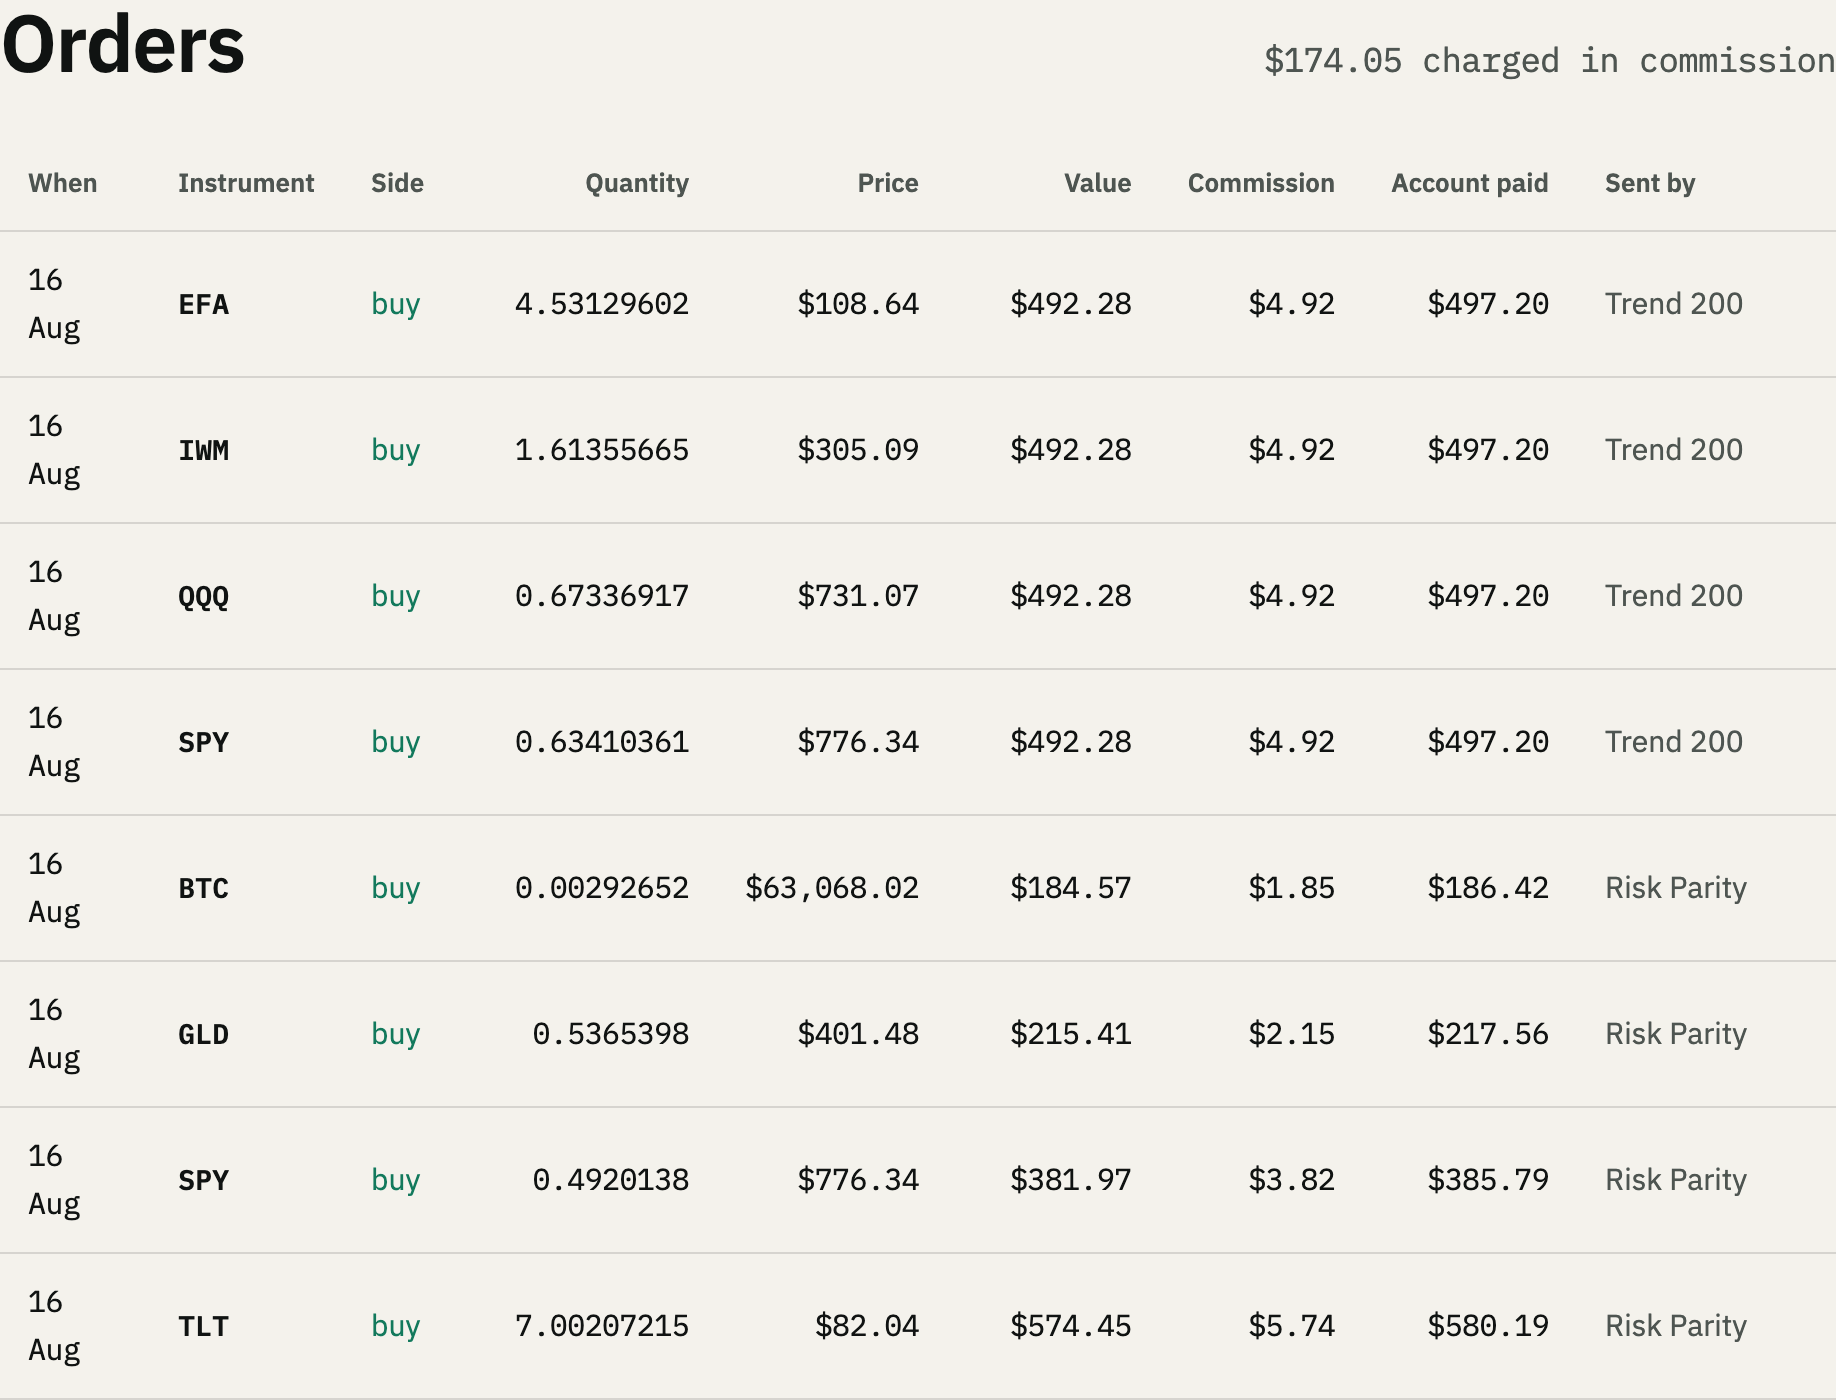
Task: Click the BTC commission $1.85
Action: [x=1292, y=888]
